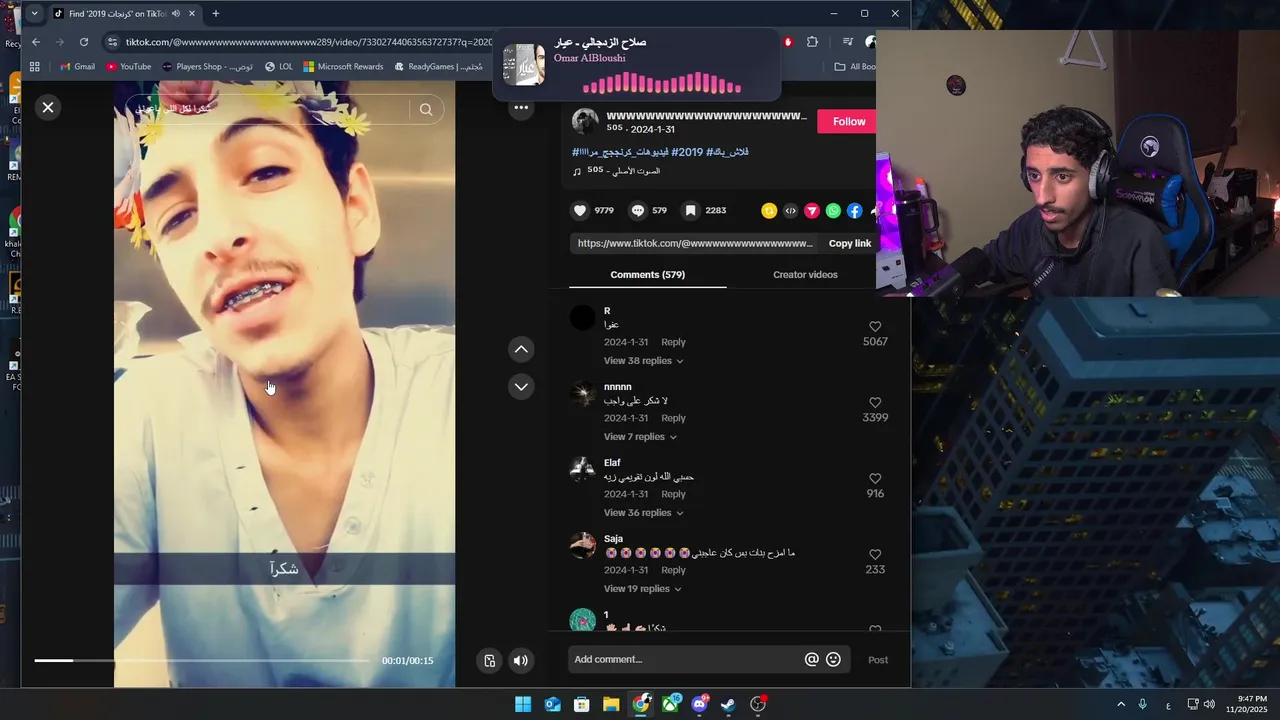1280x720 pixels.
Task: Click the Copy link button
Action: click(850, 243)
